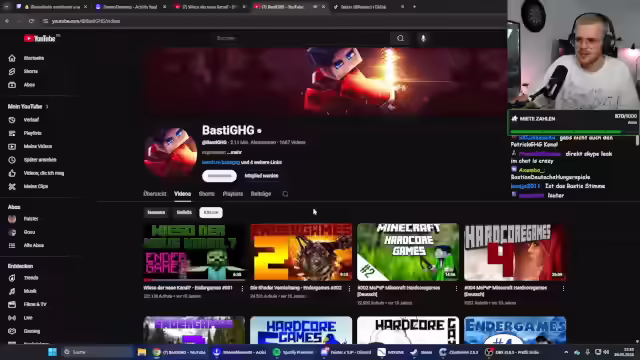Click the YouTube search input field

301,38
